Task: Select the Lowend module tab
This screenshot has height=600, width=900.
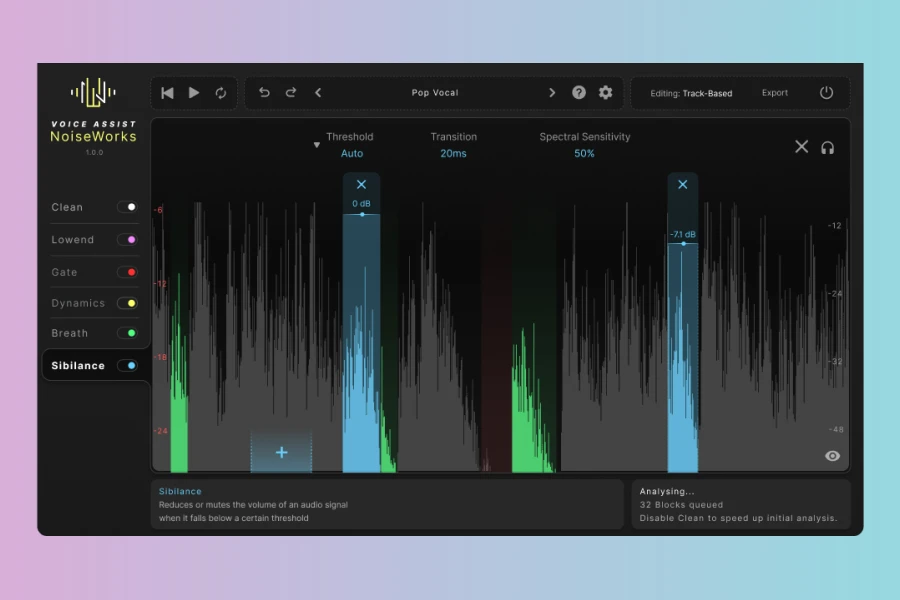Action: [x=73, y=240]
